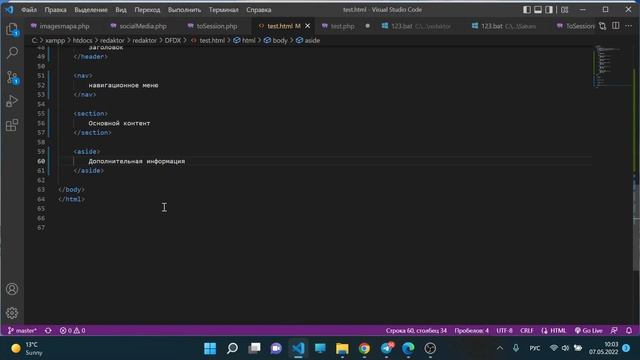Click Строка 60, столбец 34 position indicator
This screenshot has width=640, height=360.
click(416, 330)
